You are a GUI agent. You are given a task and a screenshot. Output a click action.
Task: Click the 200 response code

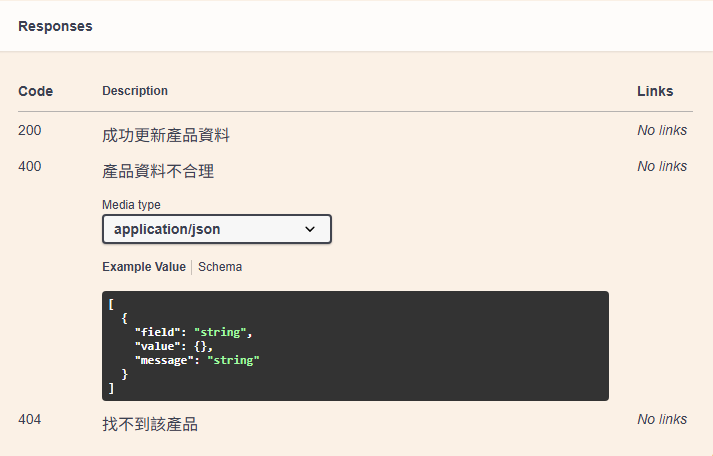coord(30,130)
